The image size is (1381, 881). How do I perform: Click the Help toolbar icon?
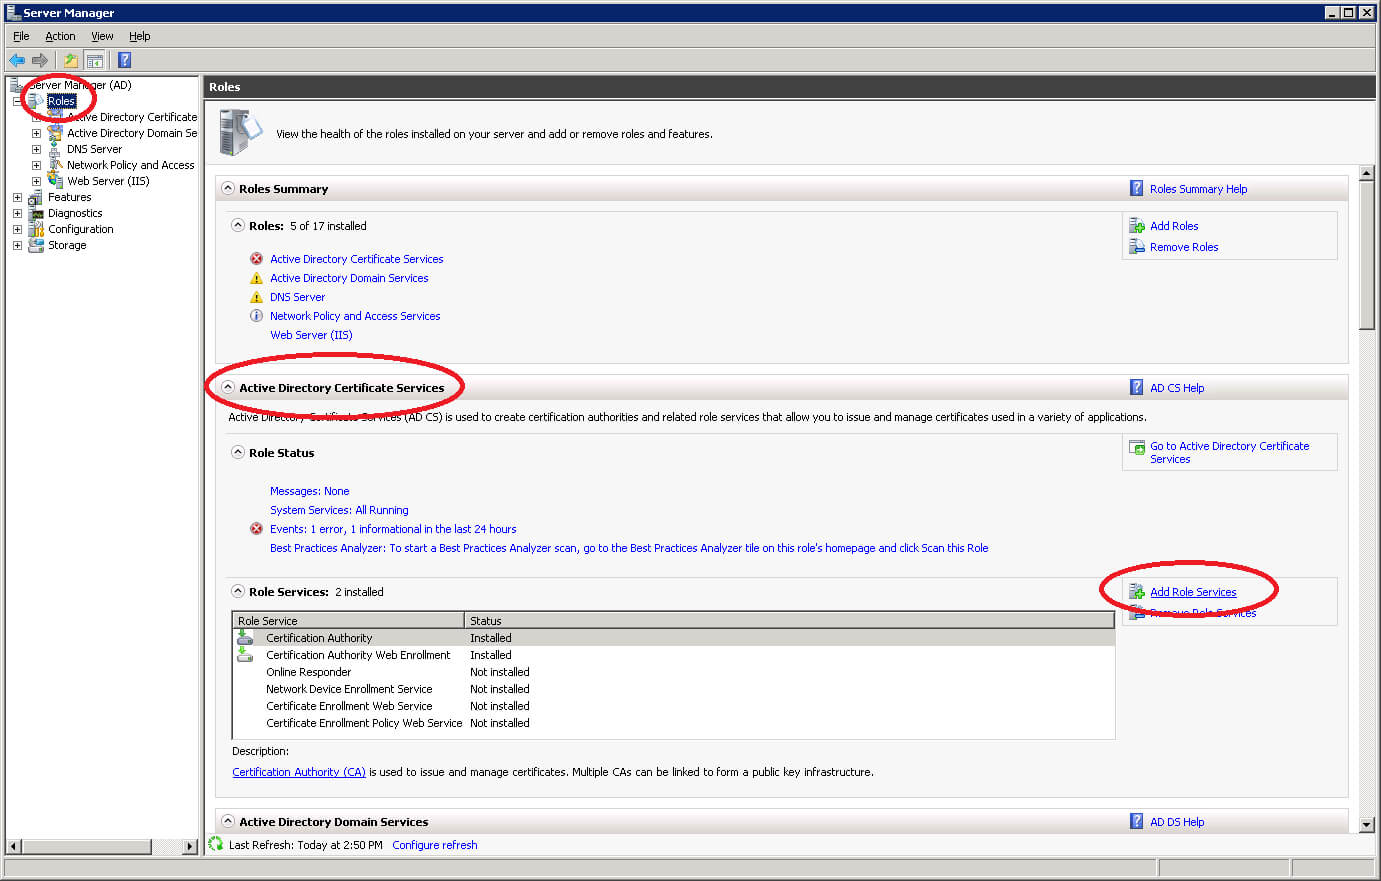(x=125, y=60)
